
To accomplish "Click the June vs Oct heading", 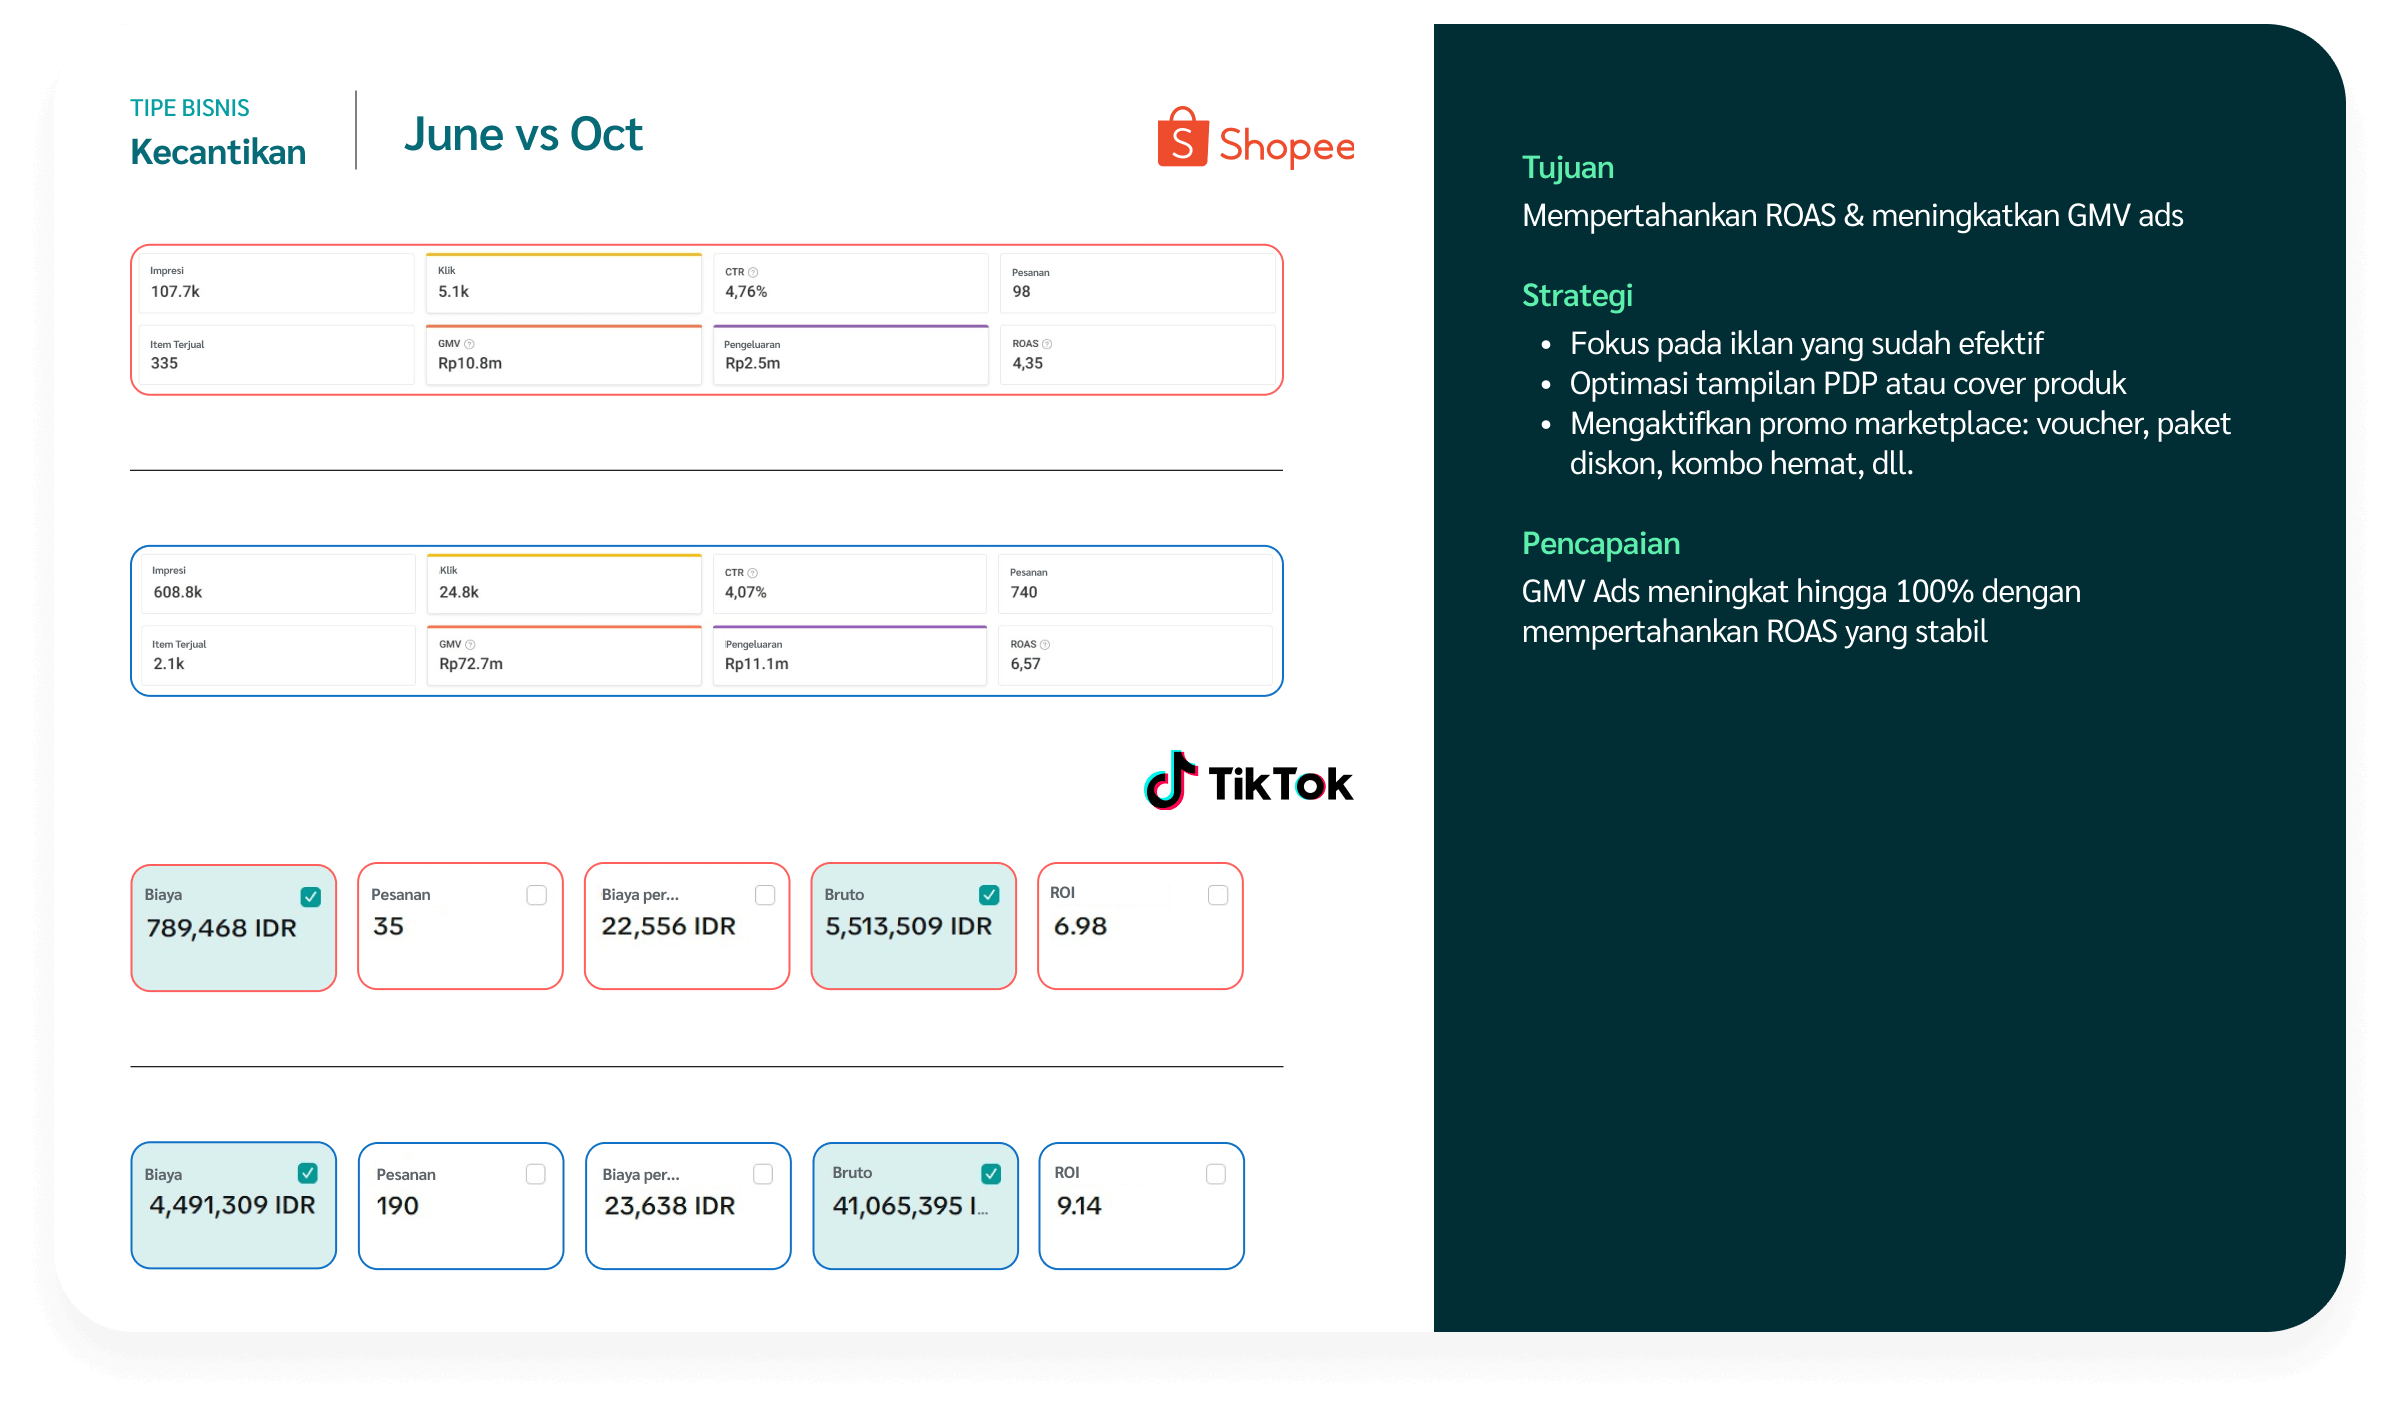I will (523, 135).
